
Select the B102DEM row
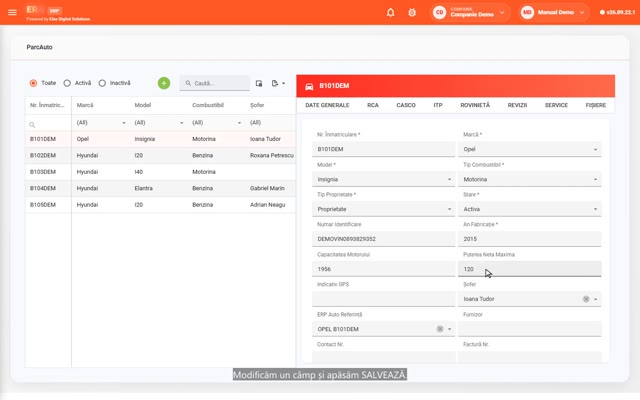(160, 156)
